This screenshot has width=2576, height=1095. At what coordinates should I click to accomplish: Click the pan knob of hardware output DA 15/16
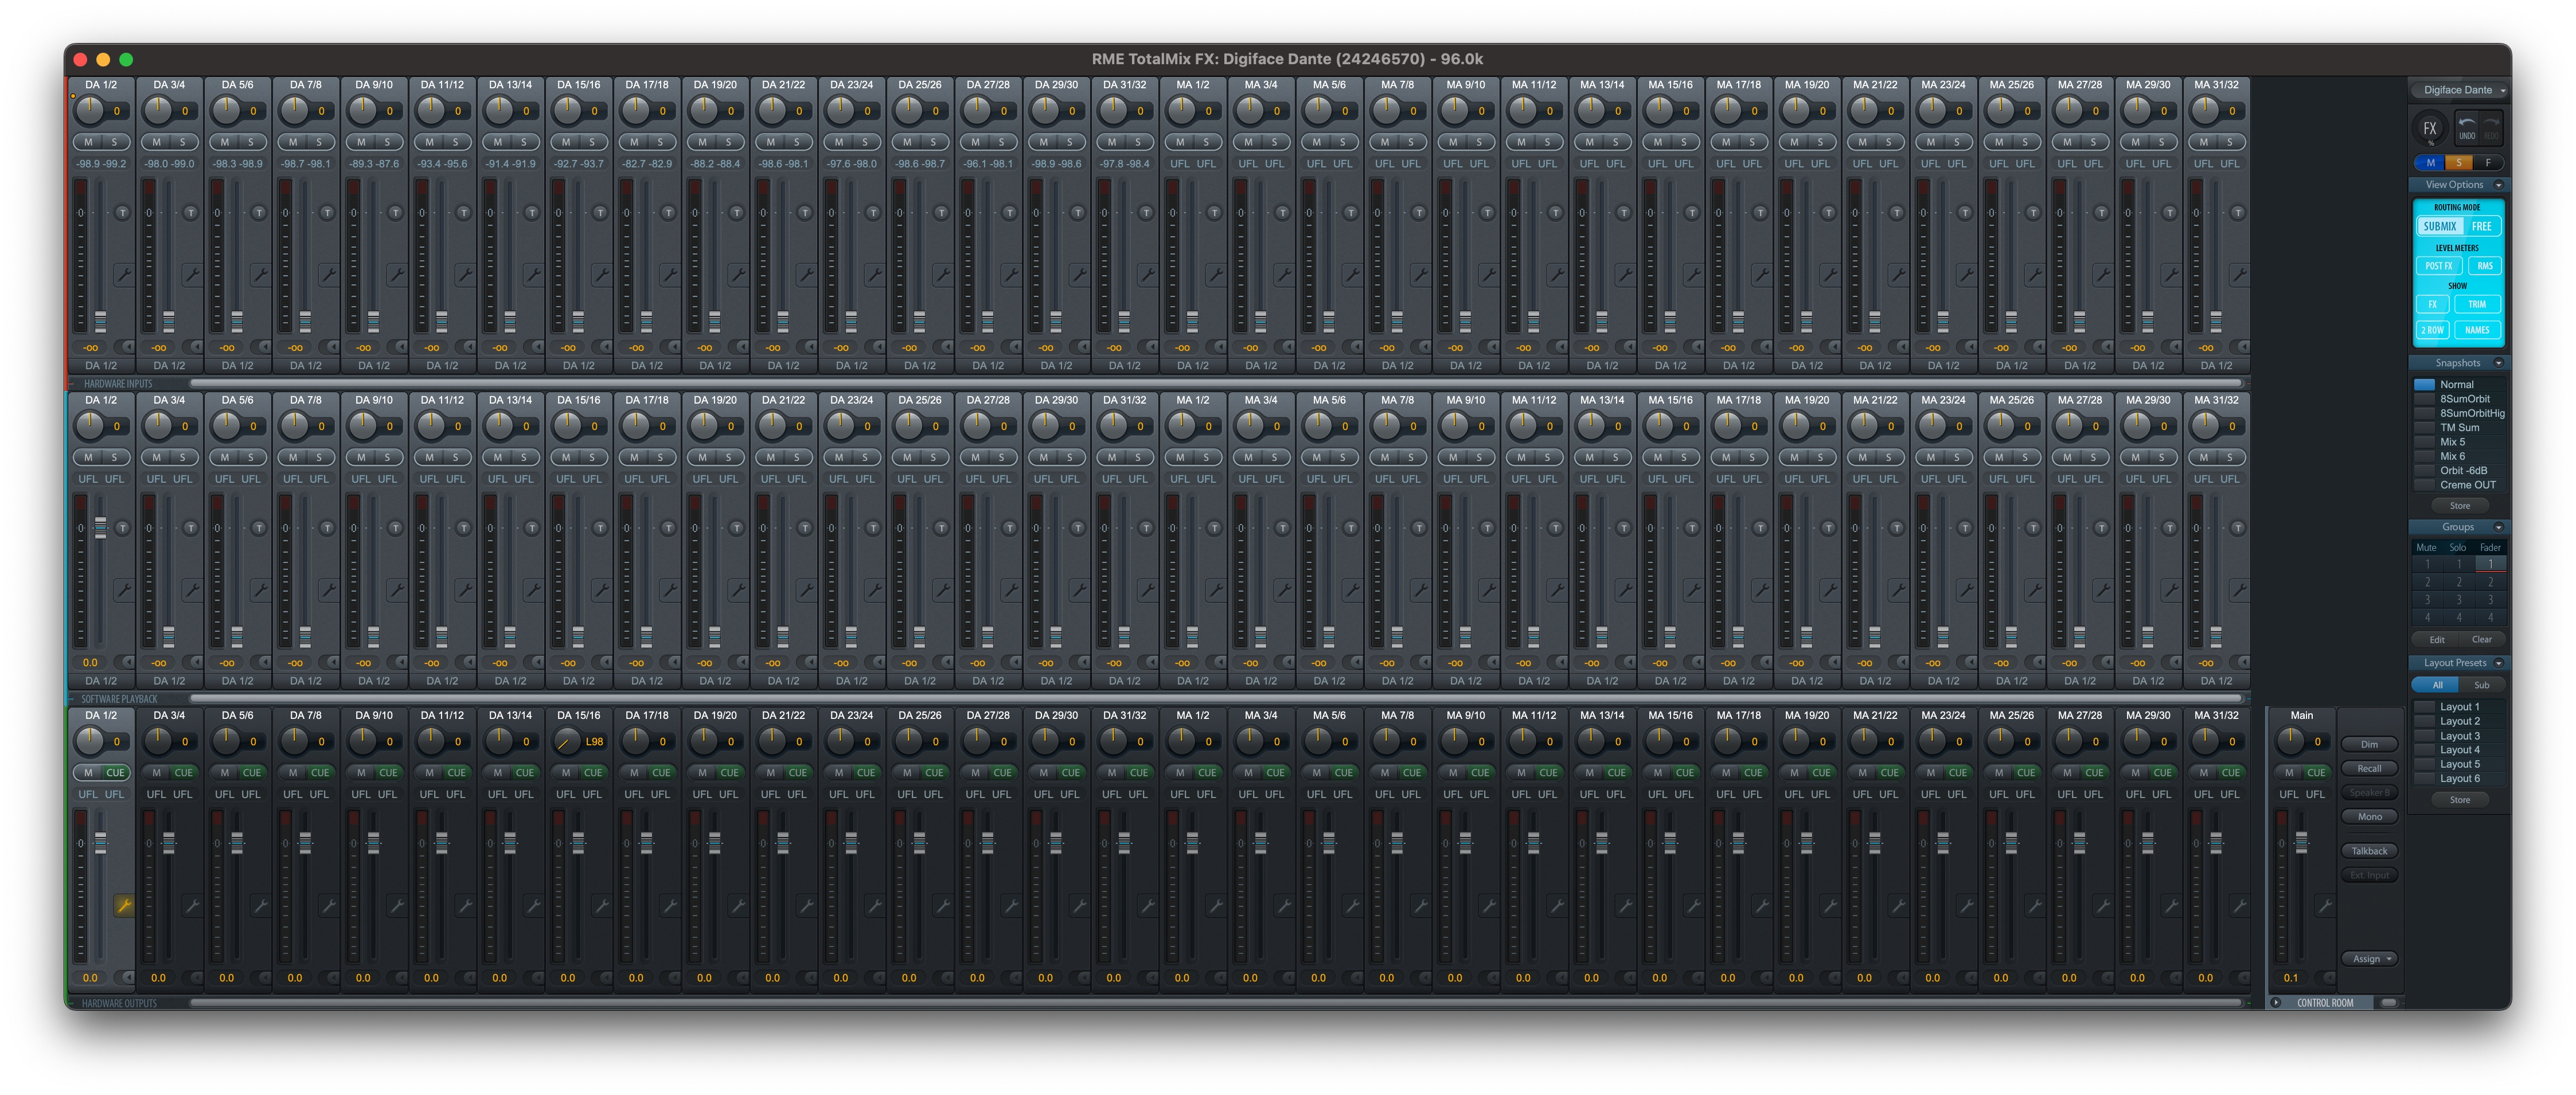coord(567,741)
